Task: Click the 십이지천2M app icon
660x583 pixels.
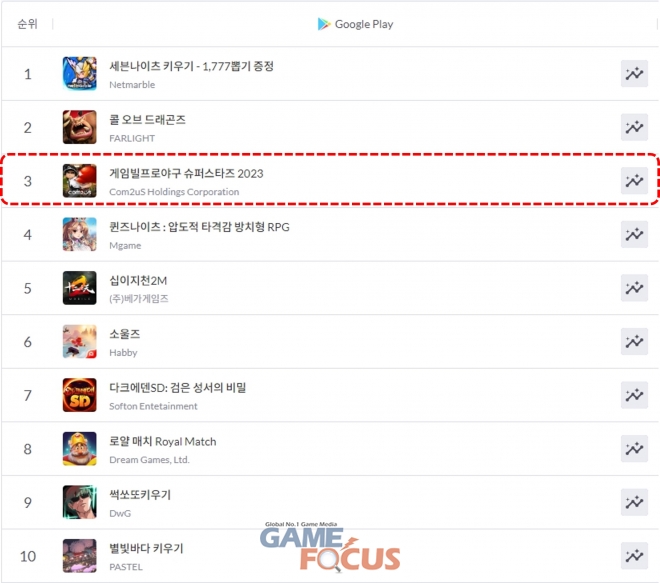Action: pos(80,288)
